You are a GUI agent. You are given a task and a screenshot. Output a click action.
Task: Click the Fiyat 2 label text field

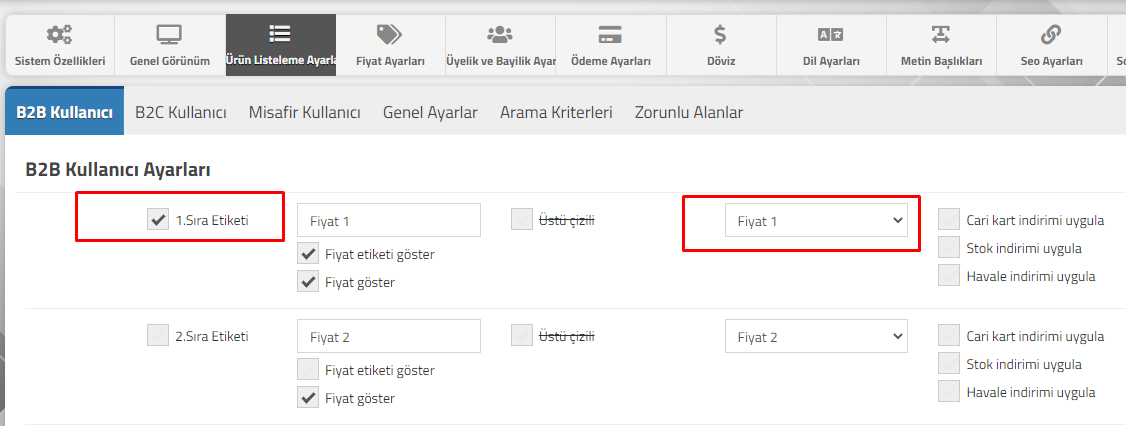388,336
